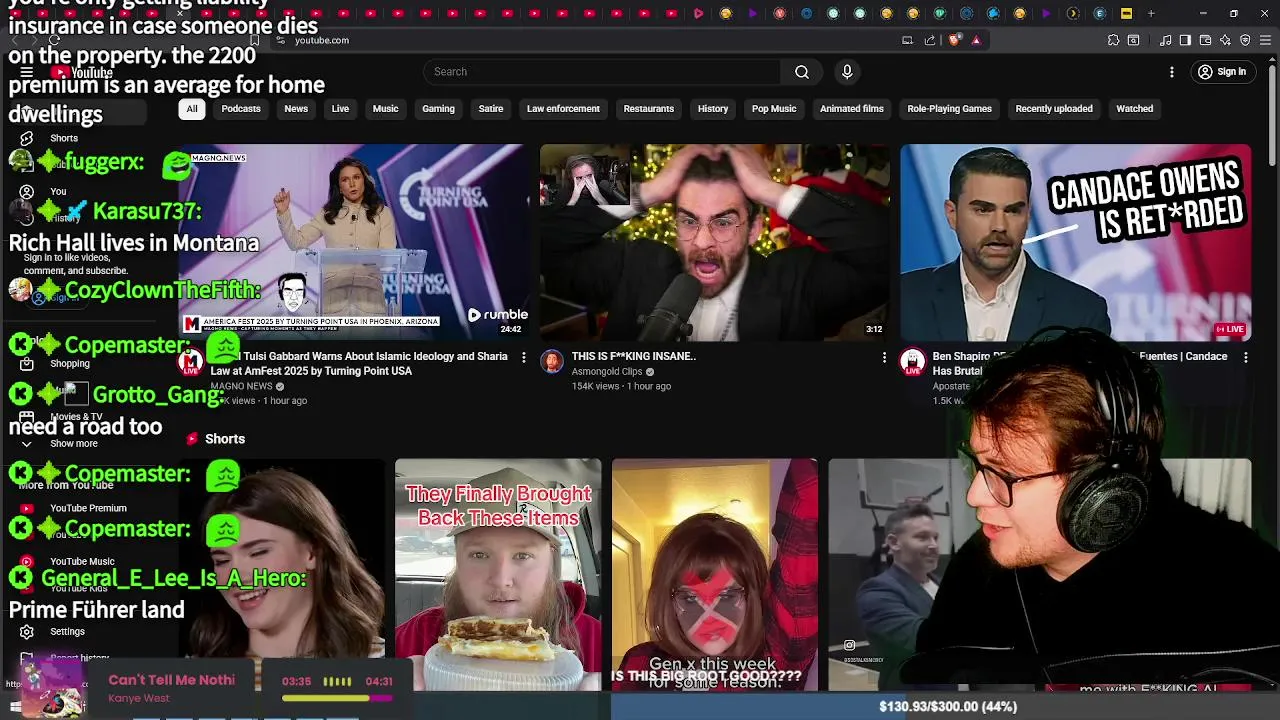
Task: Open options menu for THIS IS F**KING INSANE video
Action: [884, 357]
